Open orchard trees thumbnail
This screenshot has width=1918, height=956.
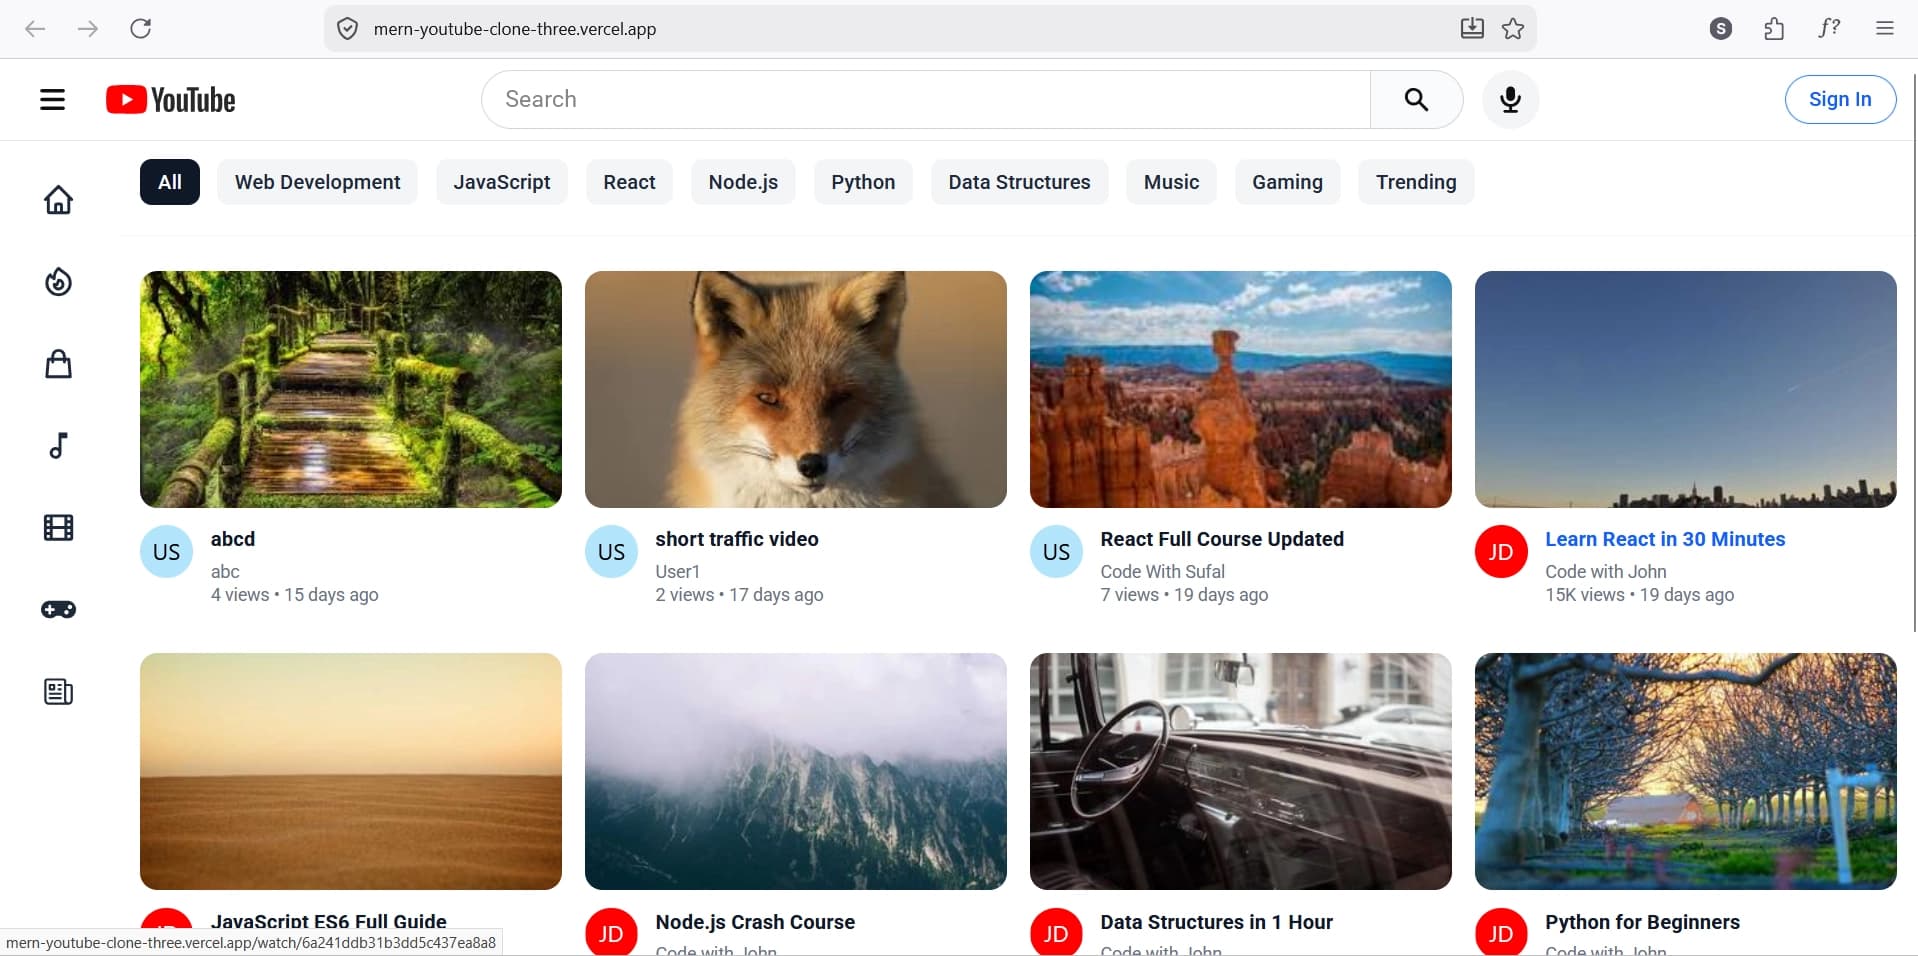click(x=1686, y=771)
